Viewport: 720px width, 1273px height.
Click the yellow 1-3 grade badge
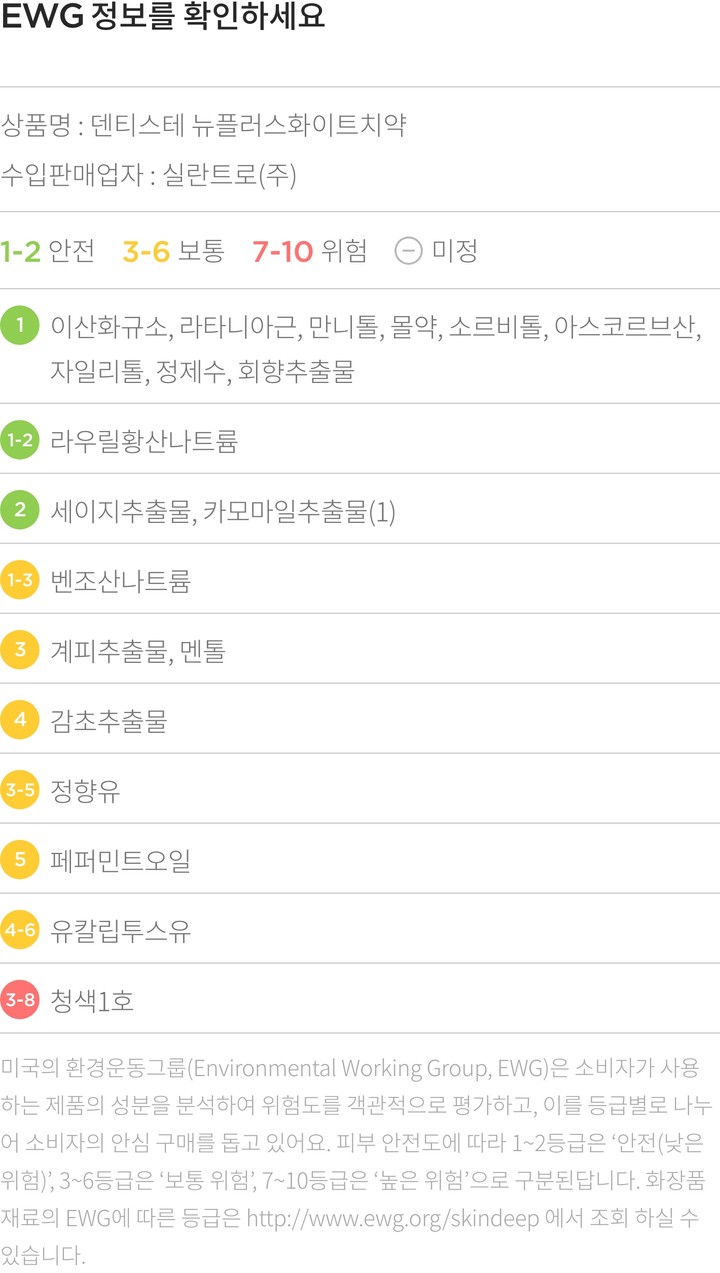(x=20, y=580)
